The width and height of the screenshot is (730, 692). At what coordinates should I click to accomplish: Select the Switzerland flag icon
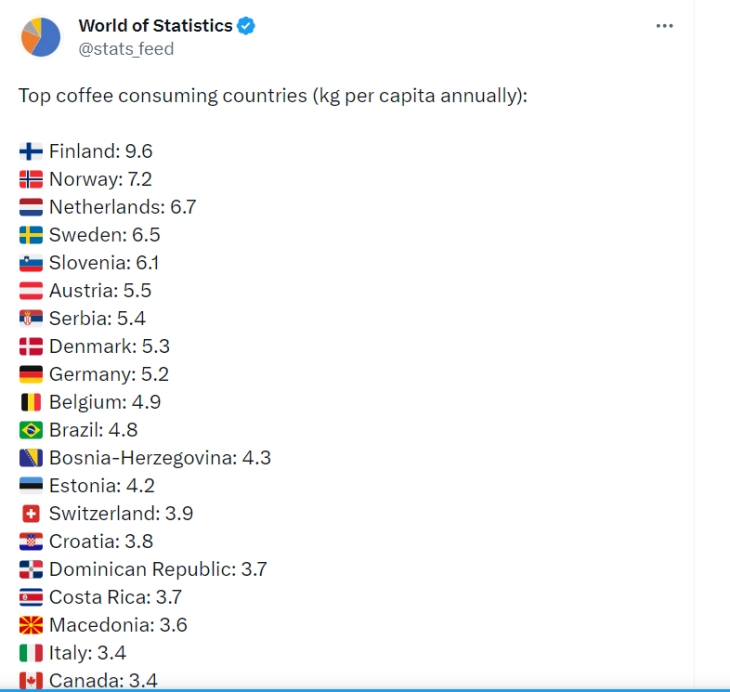point(31,514)
